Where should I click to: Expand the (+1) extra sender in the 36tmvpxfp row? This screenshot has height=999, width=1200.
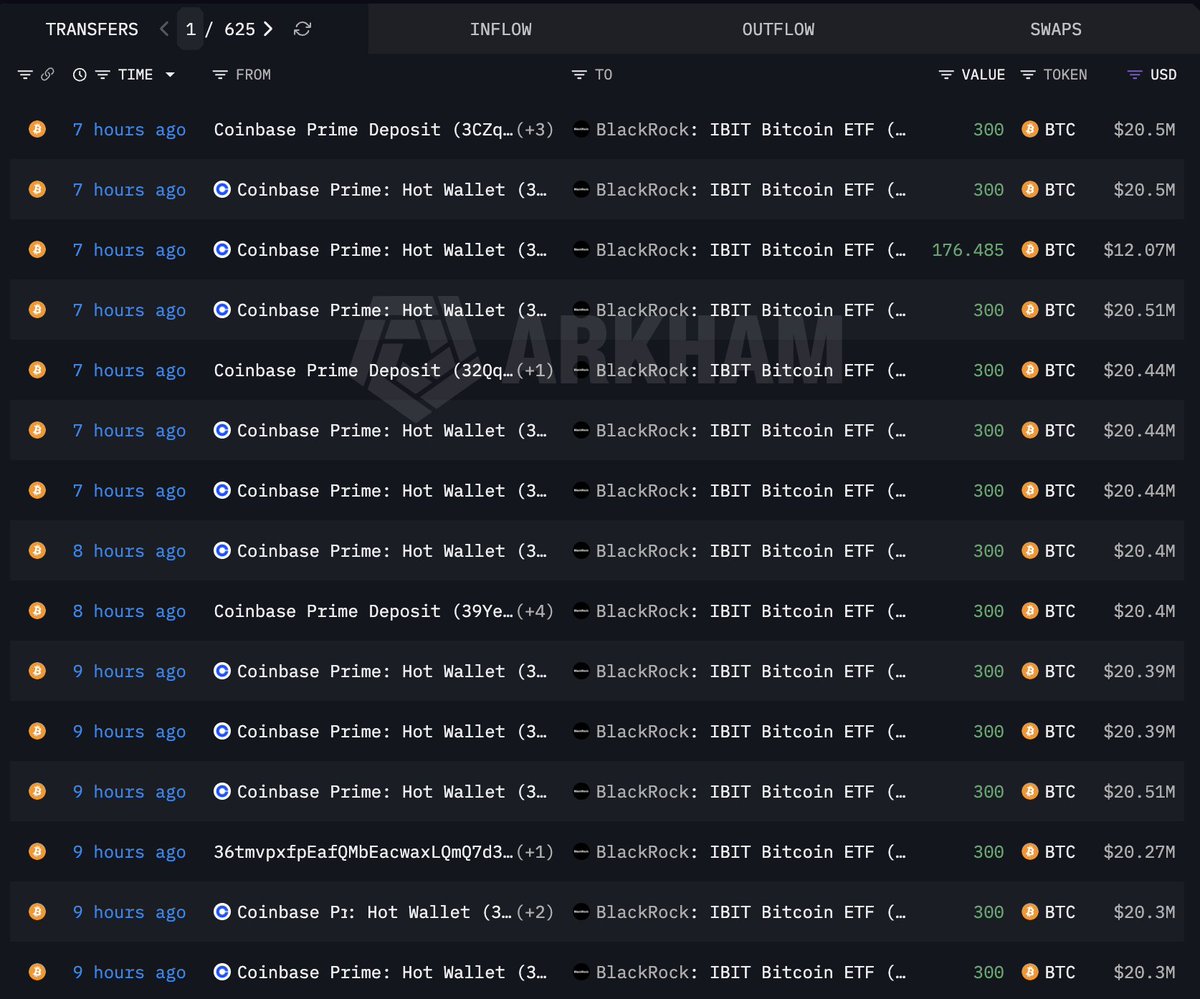(535, 852)
